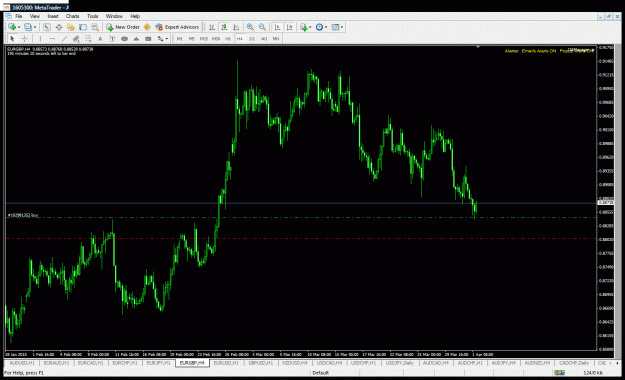The height and width of the screenshot is (380, 625).
Task: Select the Crosshair tool
Action: (x=24, y=39)
